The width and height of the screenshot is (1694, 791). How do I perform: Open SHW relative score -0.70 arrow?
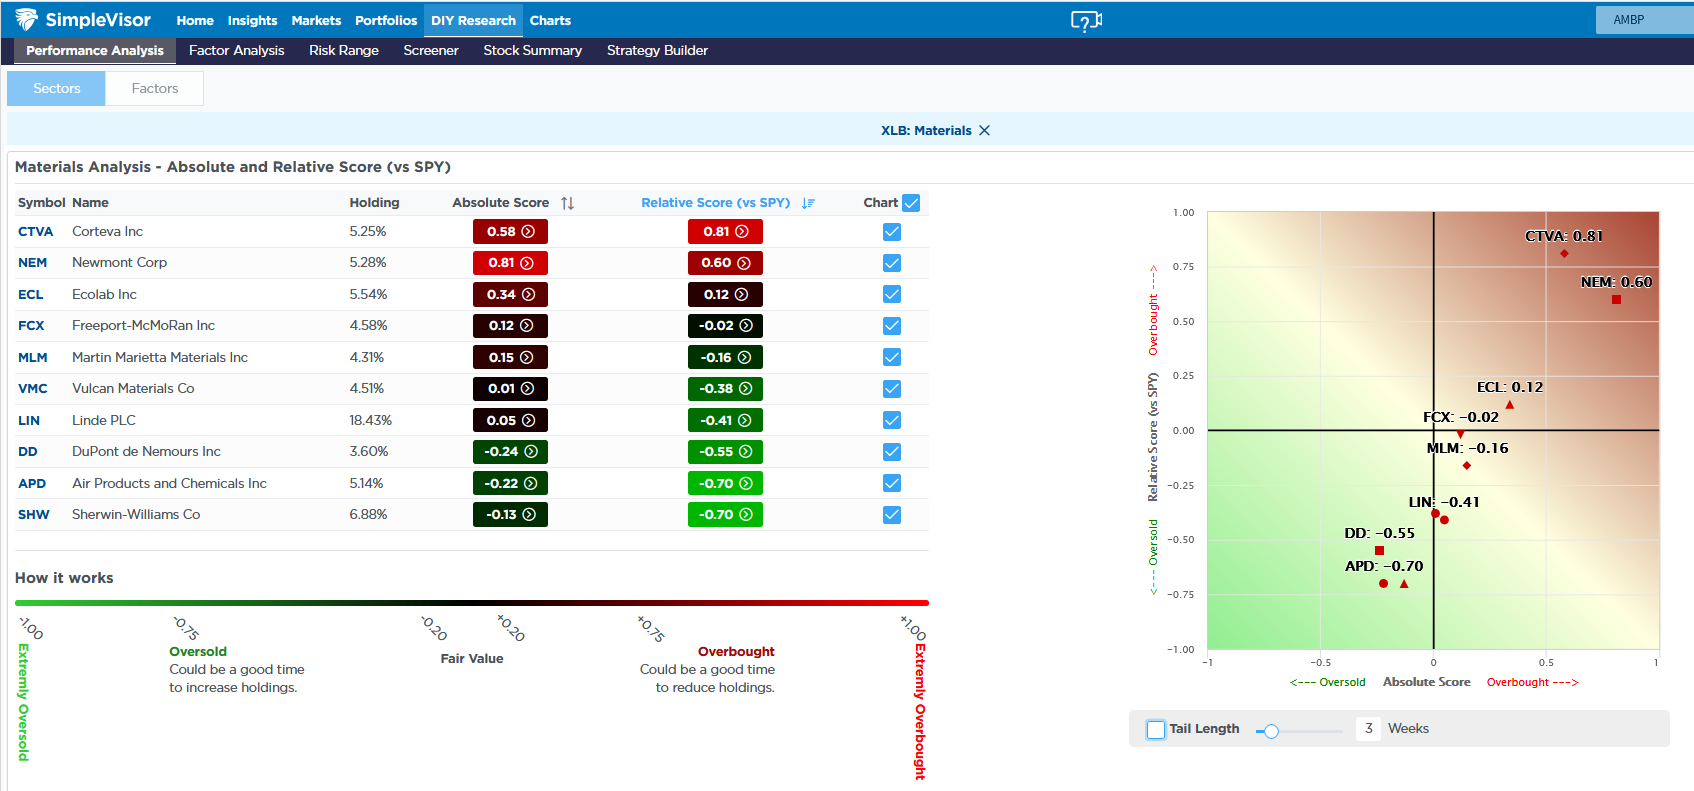tap(745, 515)
